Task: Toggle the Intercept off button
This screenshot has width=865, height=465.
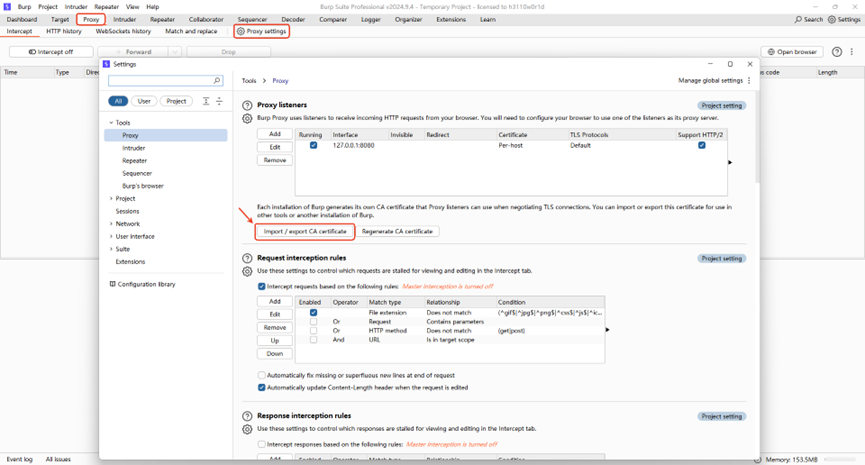Action: [x=51, y=52]
